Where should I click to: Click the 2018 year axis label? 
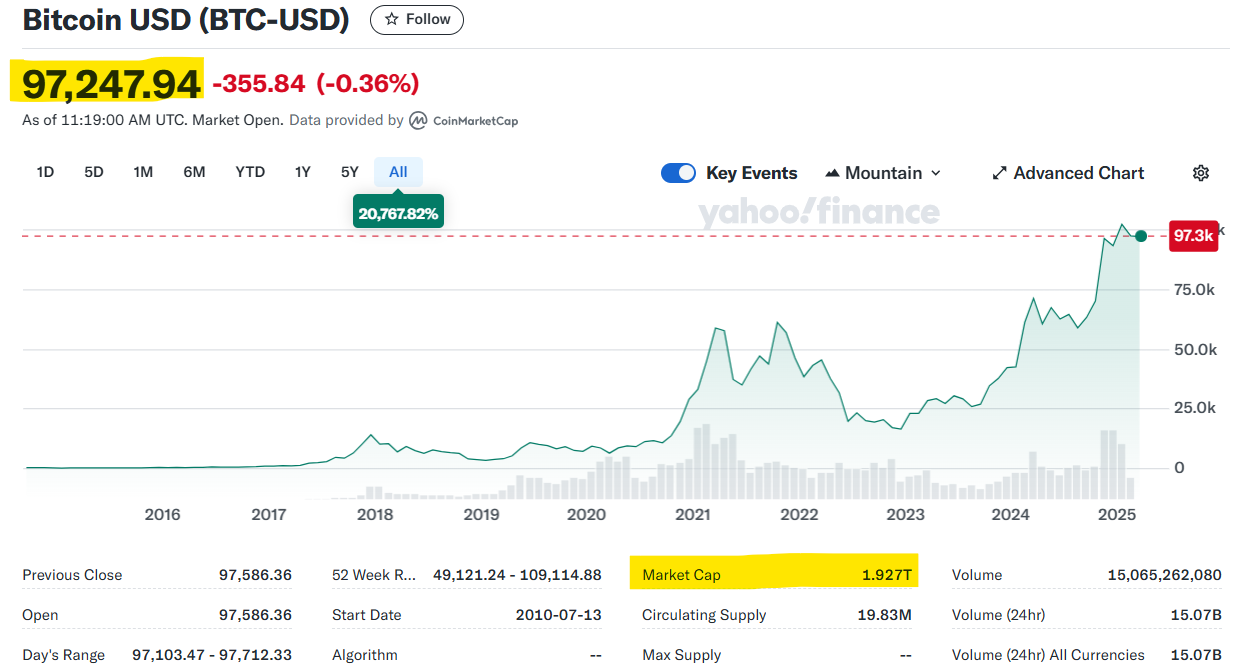pyautogui.click(x=375, y=514)
